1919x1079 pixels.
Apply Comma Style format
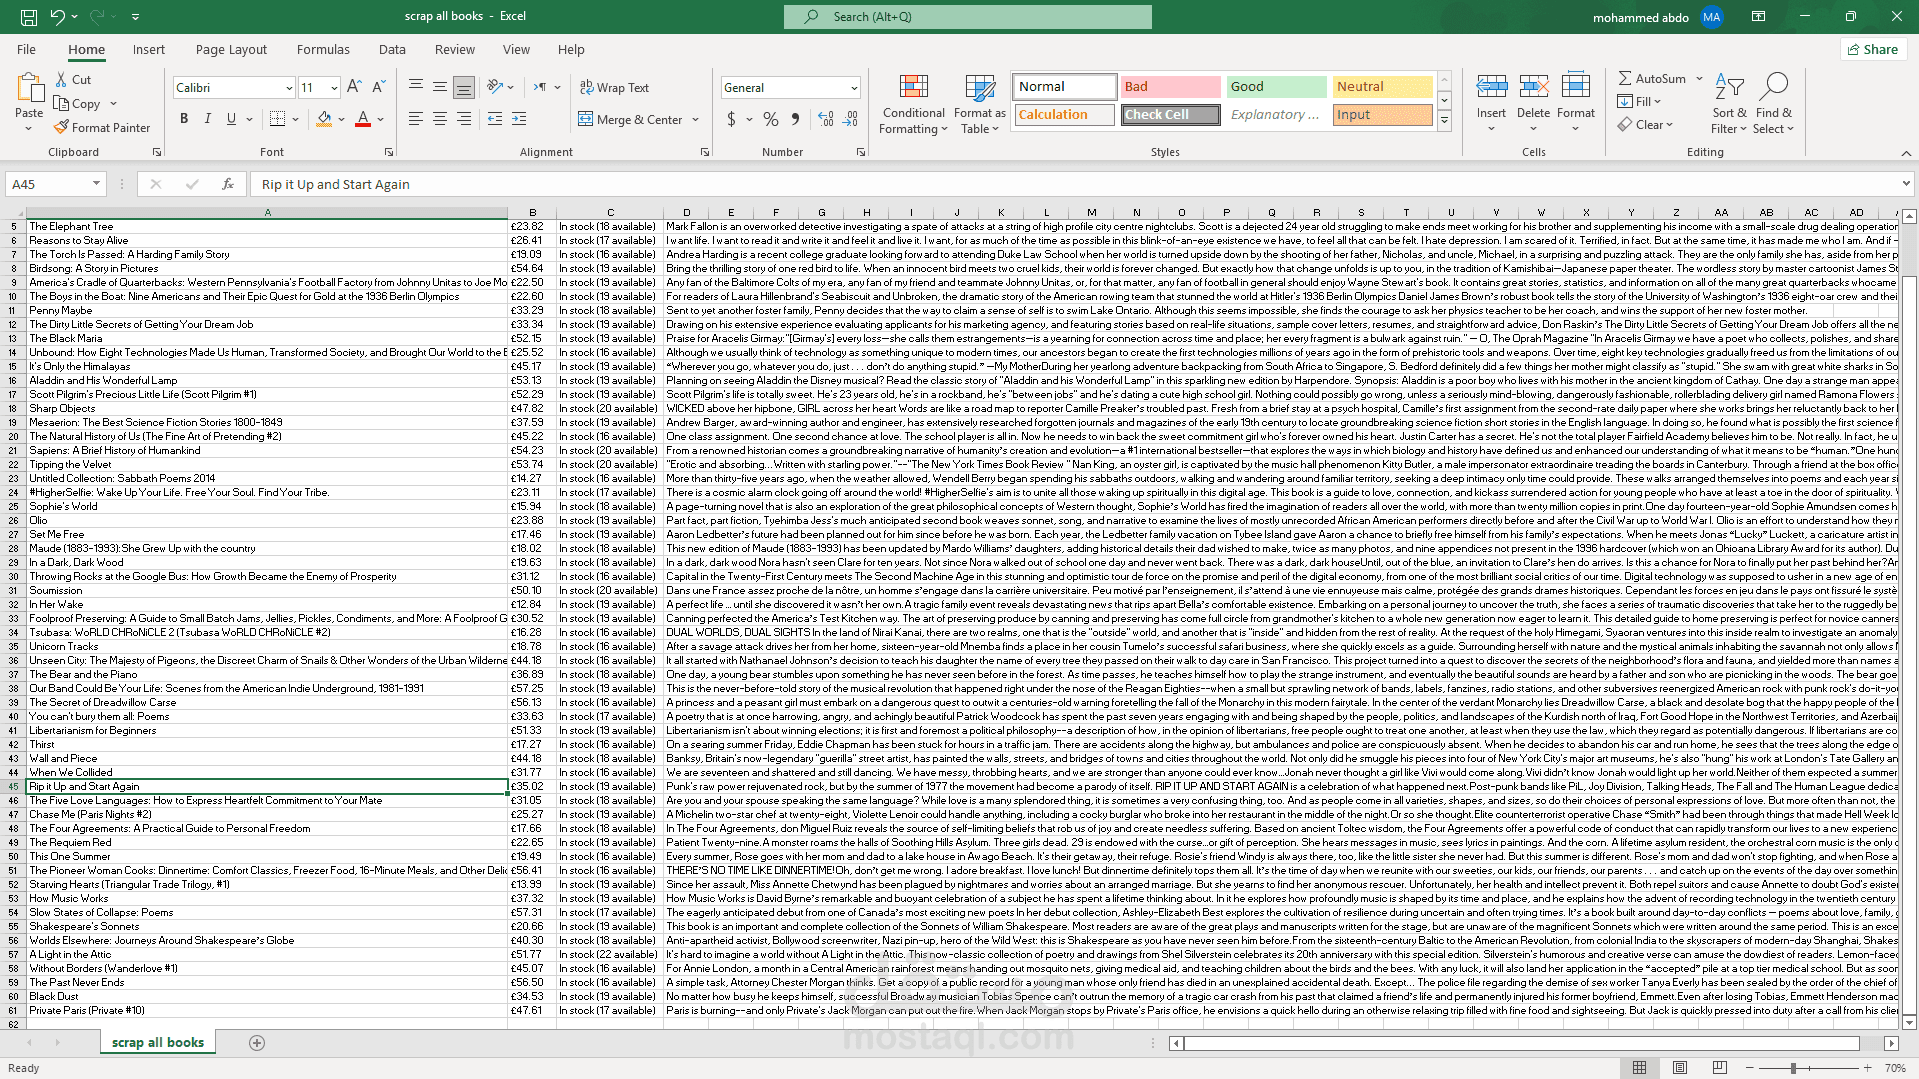pyautogui.click(x=795, y=119)
